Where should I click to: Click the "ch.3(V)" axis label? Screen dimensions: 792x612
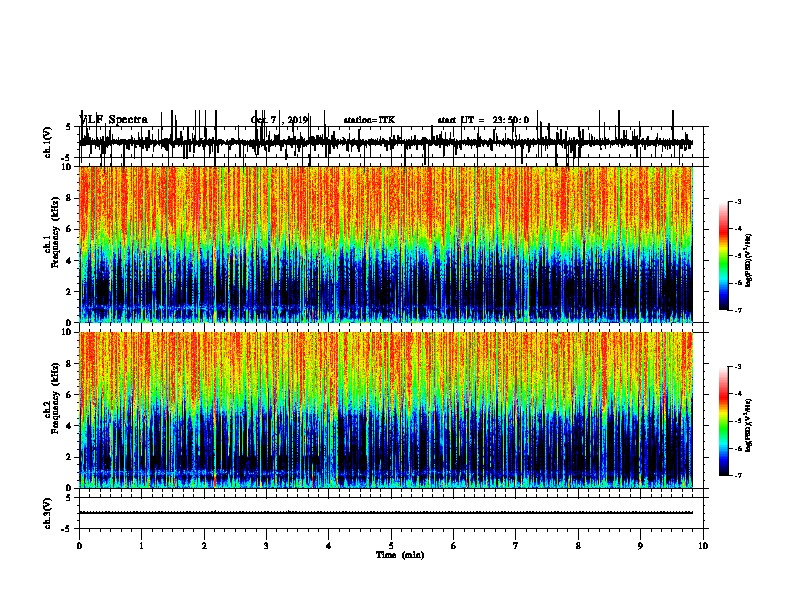tap(48, 513)
